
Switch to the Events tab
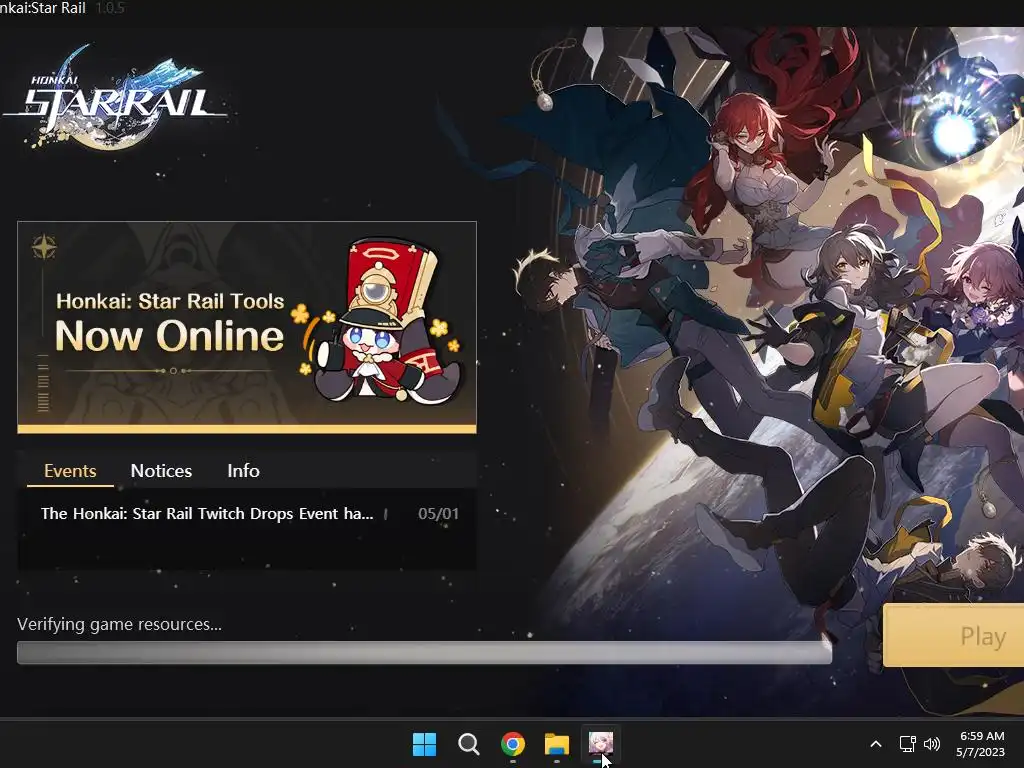(x=70, y=471)
